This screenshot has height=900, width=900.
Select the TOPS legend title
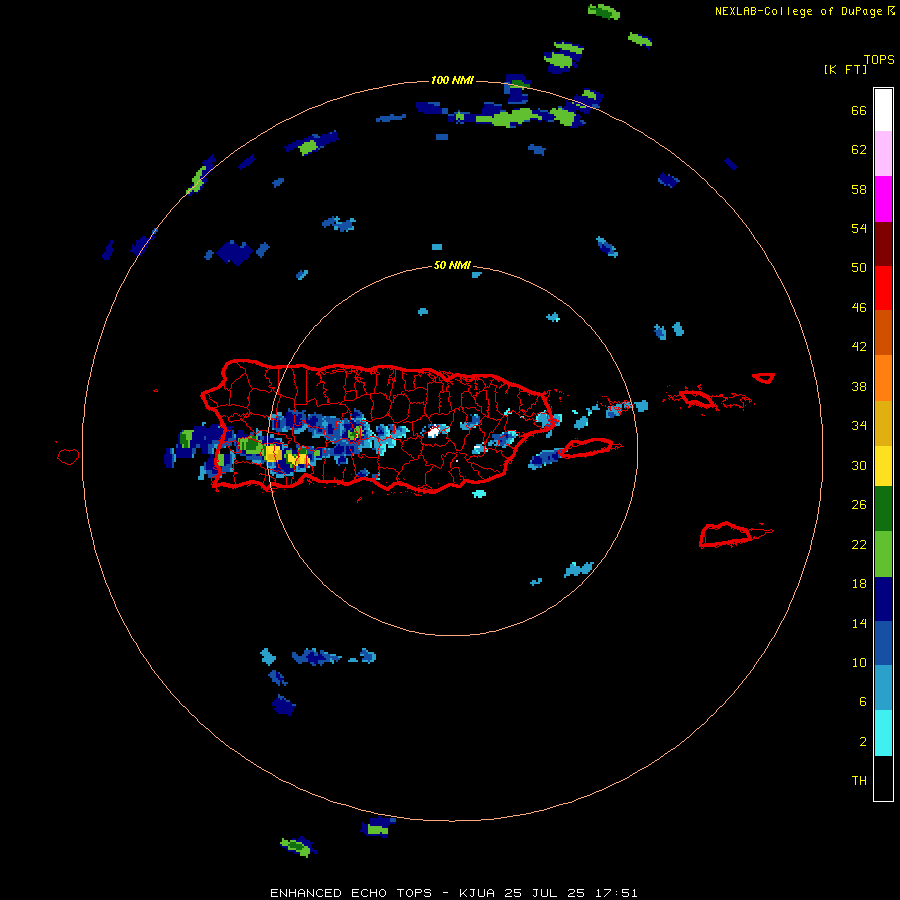[879, 60]
